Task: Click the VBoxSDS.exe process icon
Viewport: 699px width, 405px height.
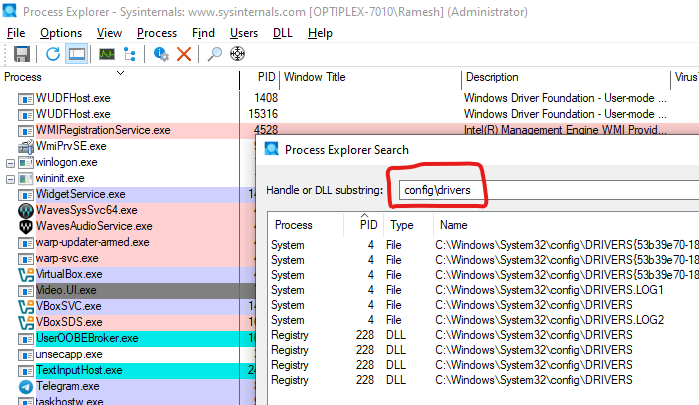Action: [x=26, y=322]
